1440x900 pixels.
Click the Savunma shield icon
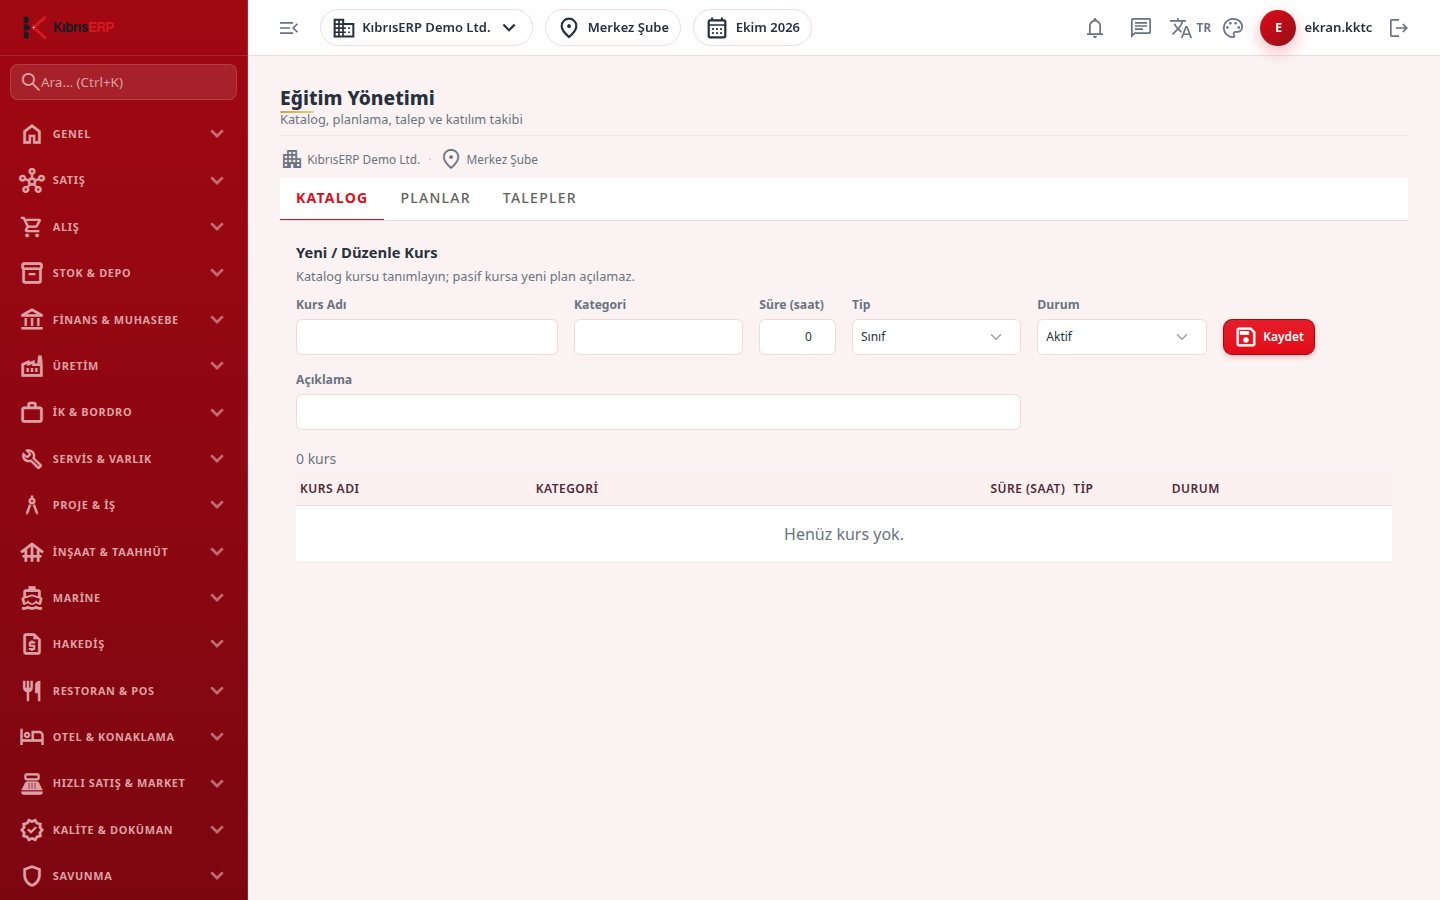click(x=32, y=876)
